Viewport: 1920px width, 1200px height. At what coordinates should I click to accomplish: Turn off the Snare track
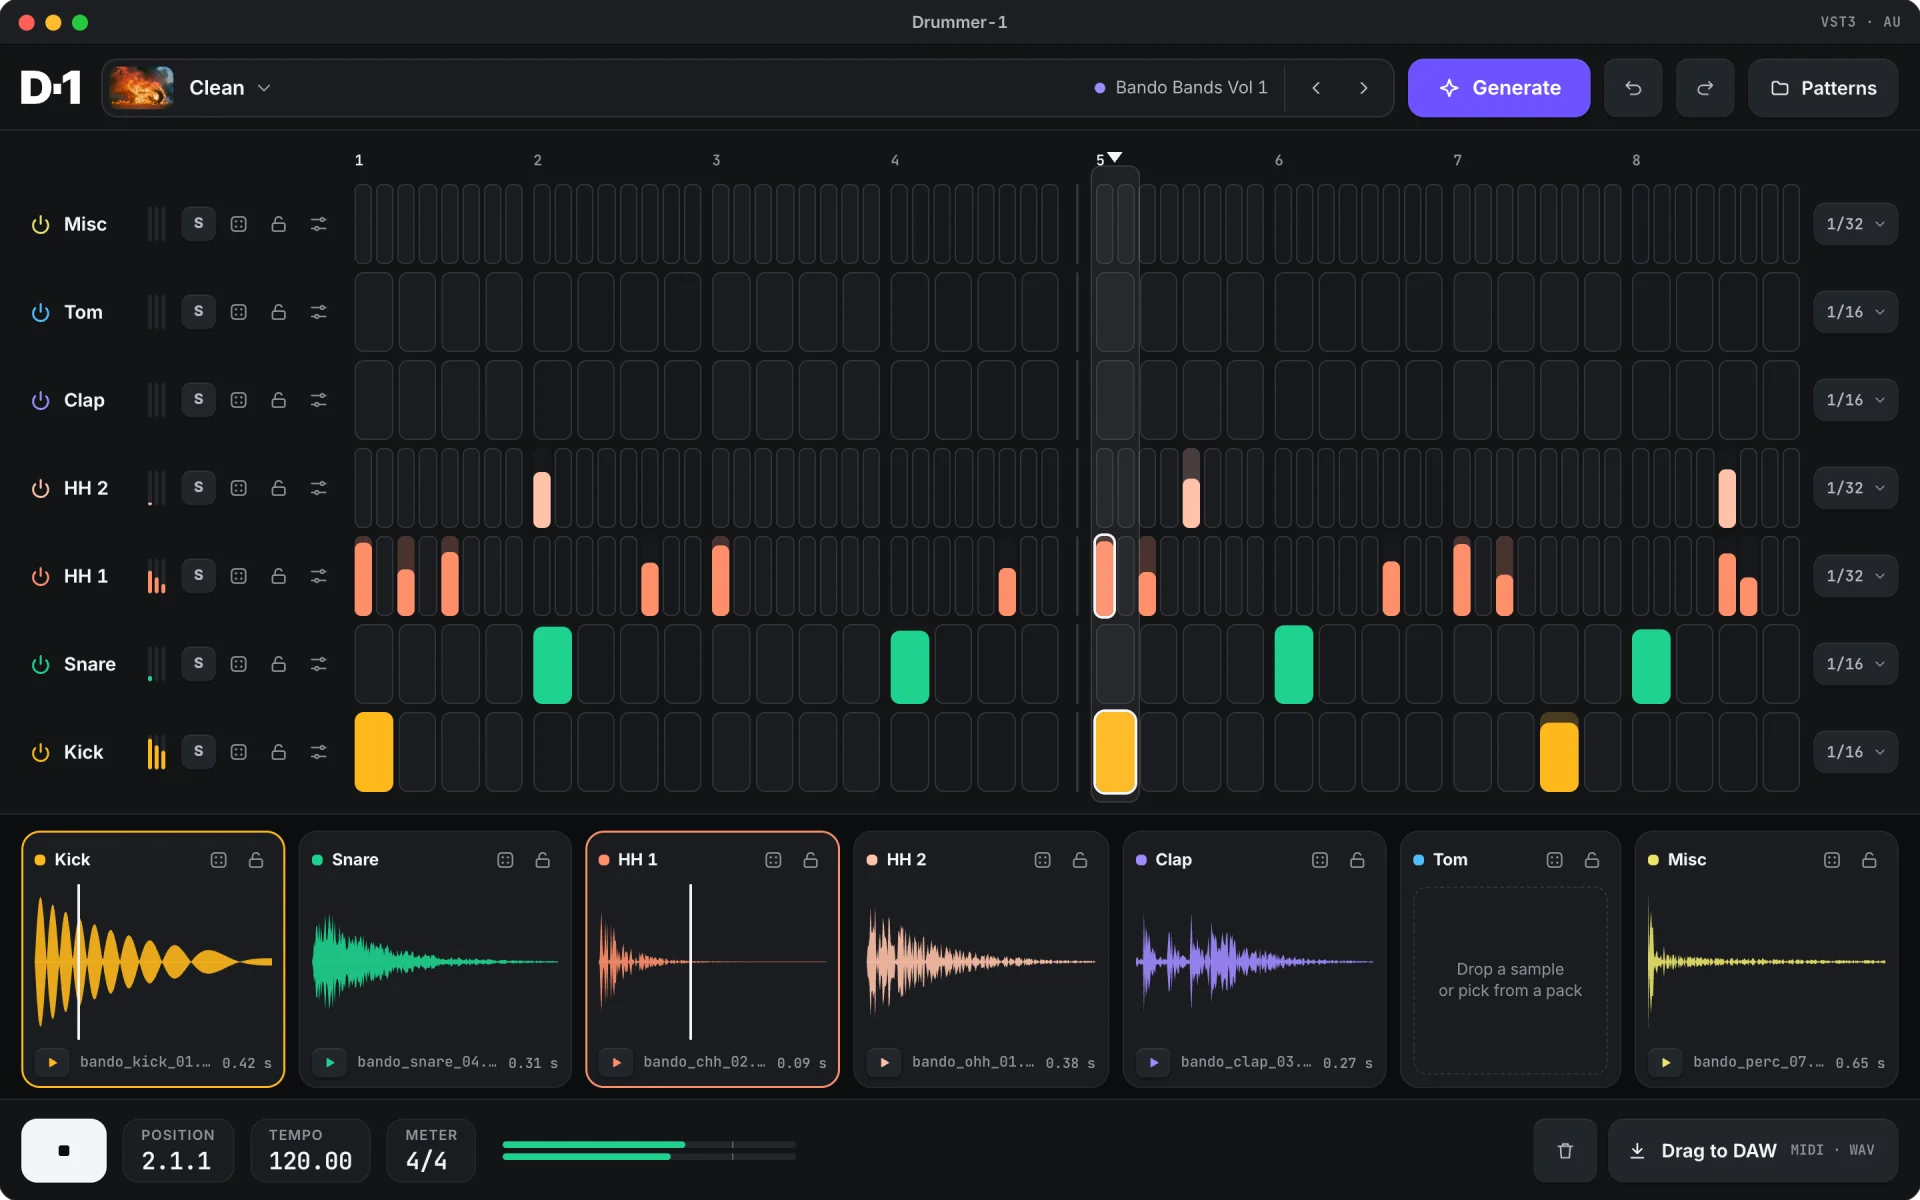(x=40, y=664)
